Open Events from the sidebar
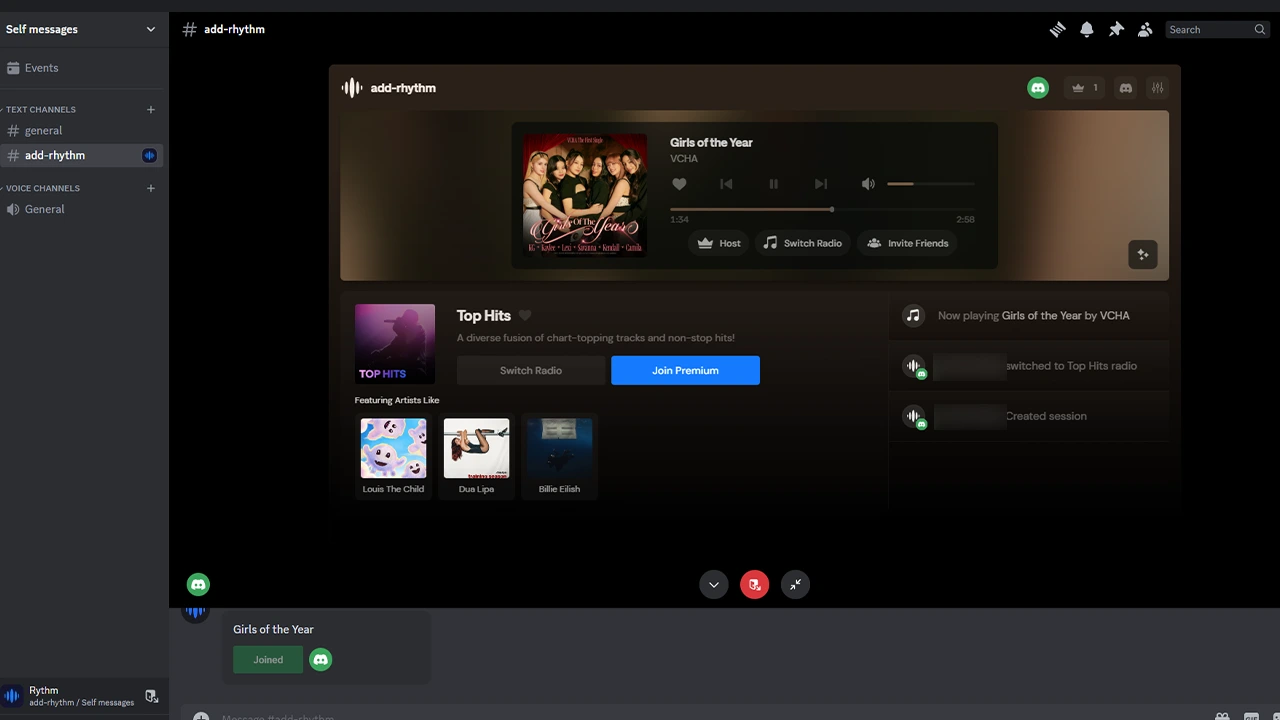1280x720 pixels. [41, 67]
